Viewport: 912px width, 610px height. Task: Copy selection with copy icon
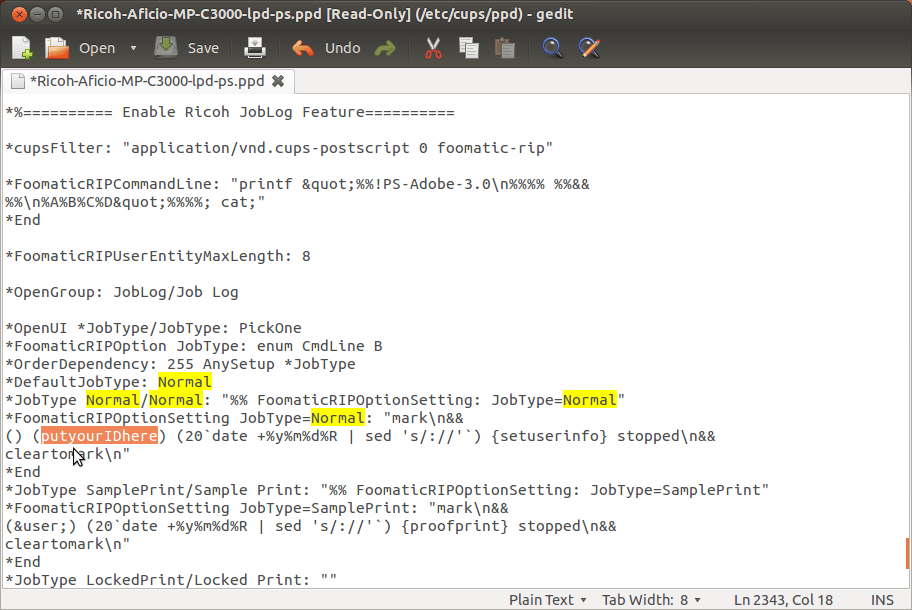pos(469,48)
